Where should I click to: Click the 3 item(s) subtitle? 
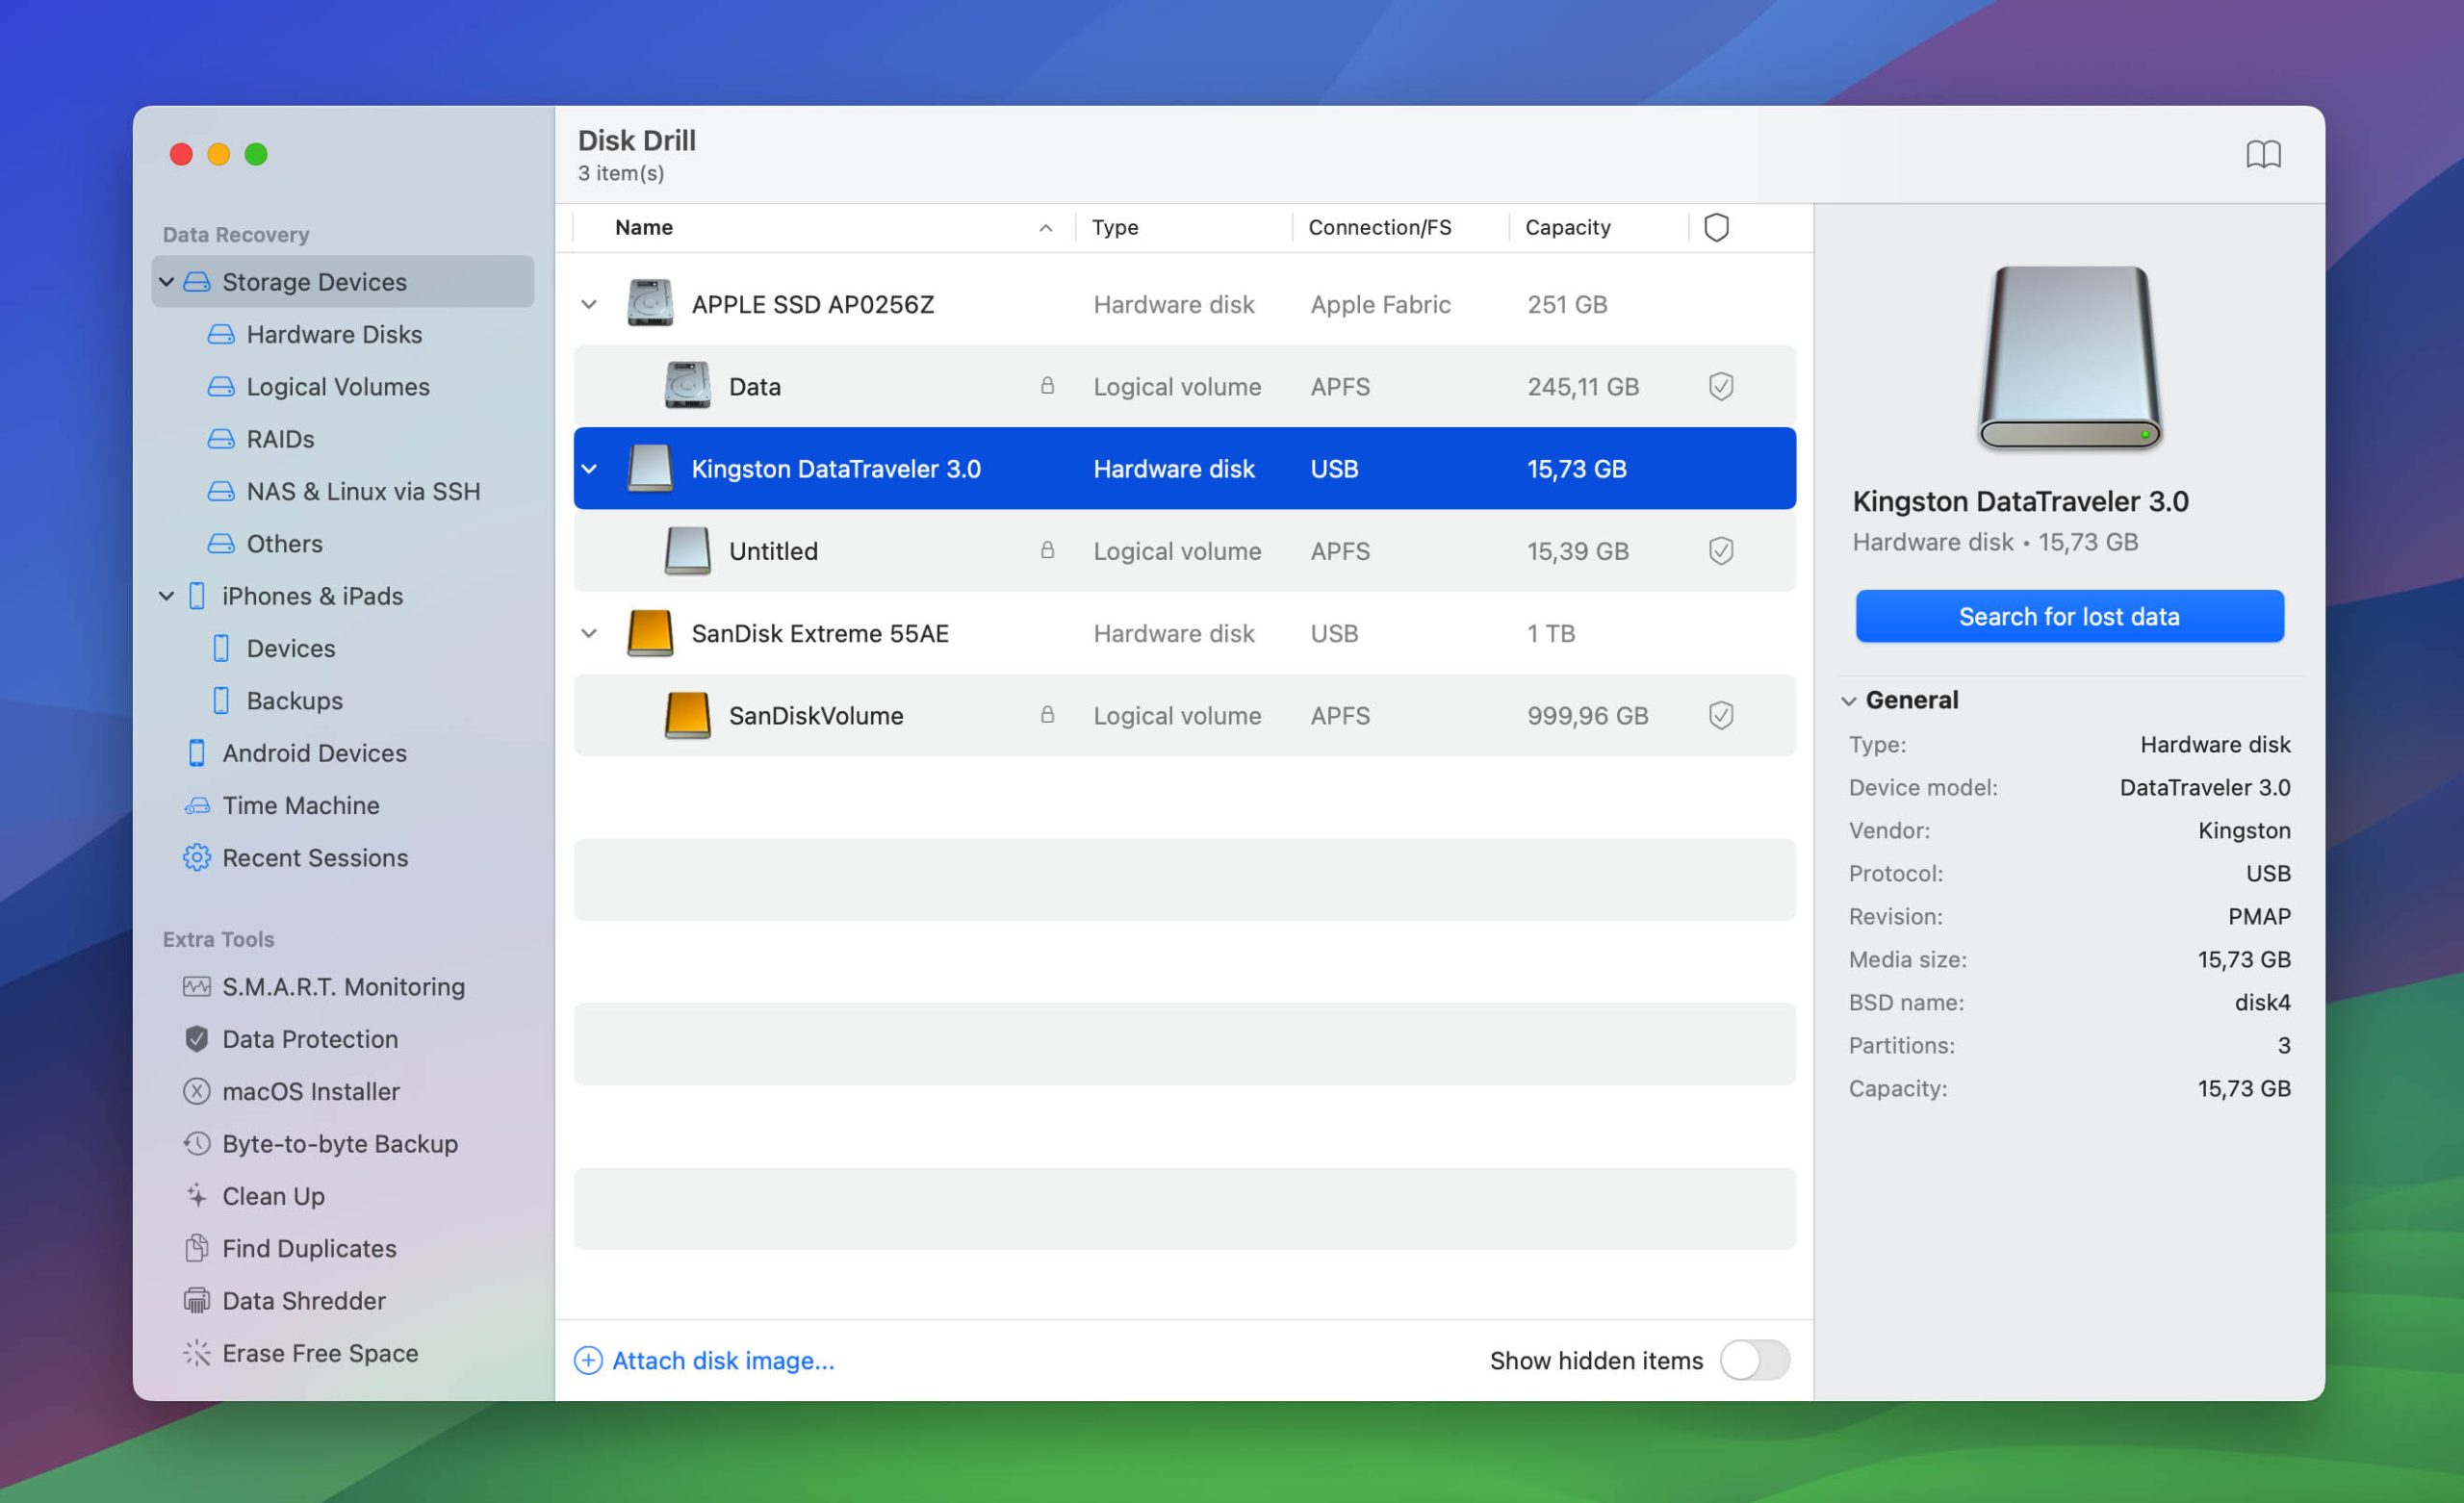(621, 173)
